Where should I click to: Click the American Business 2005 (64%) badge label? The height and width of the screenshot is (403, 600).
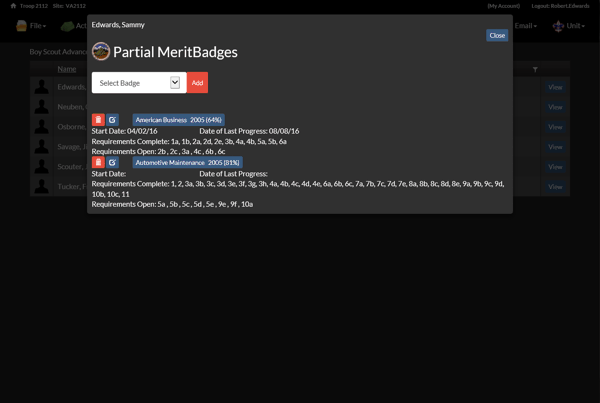pyautogui.click(x=179, y=120)
